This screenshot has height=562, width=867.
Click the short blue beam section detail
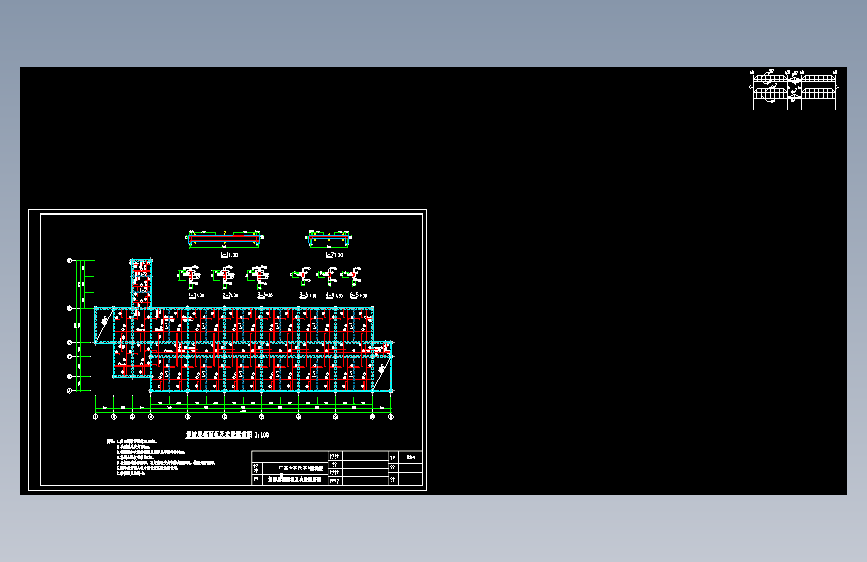329,239
